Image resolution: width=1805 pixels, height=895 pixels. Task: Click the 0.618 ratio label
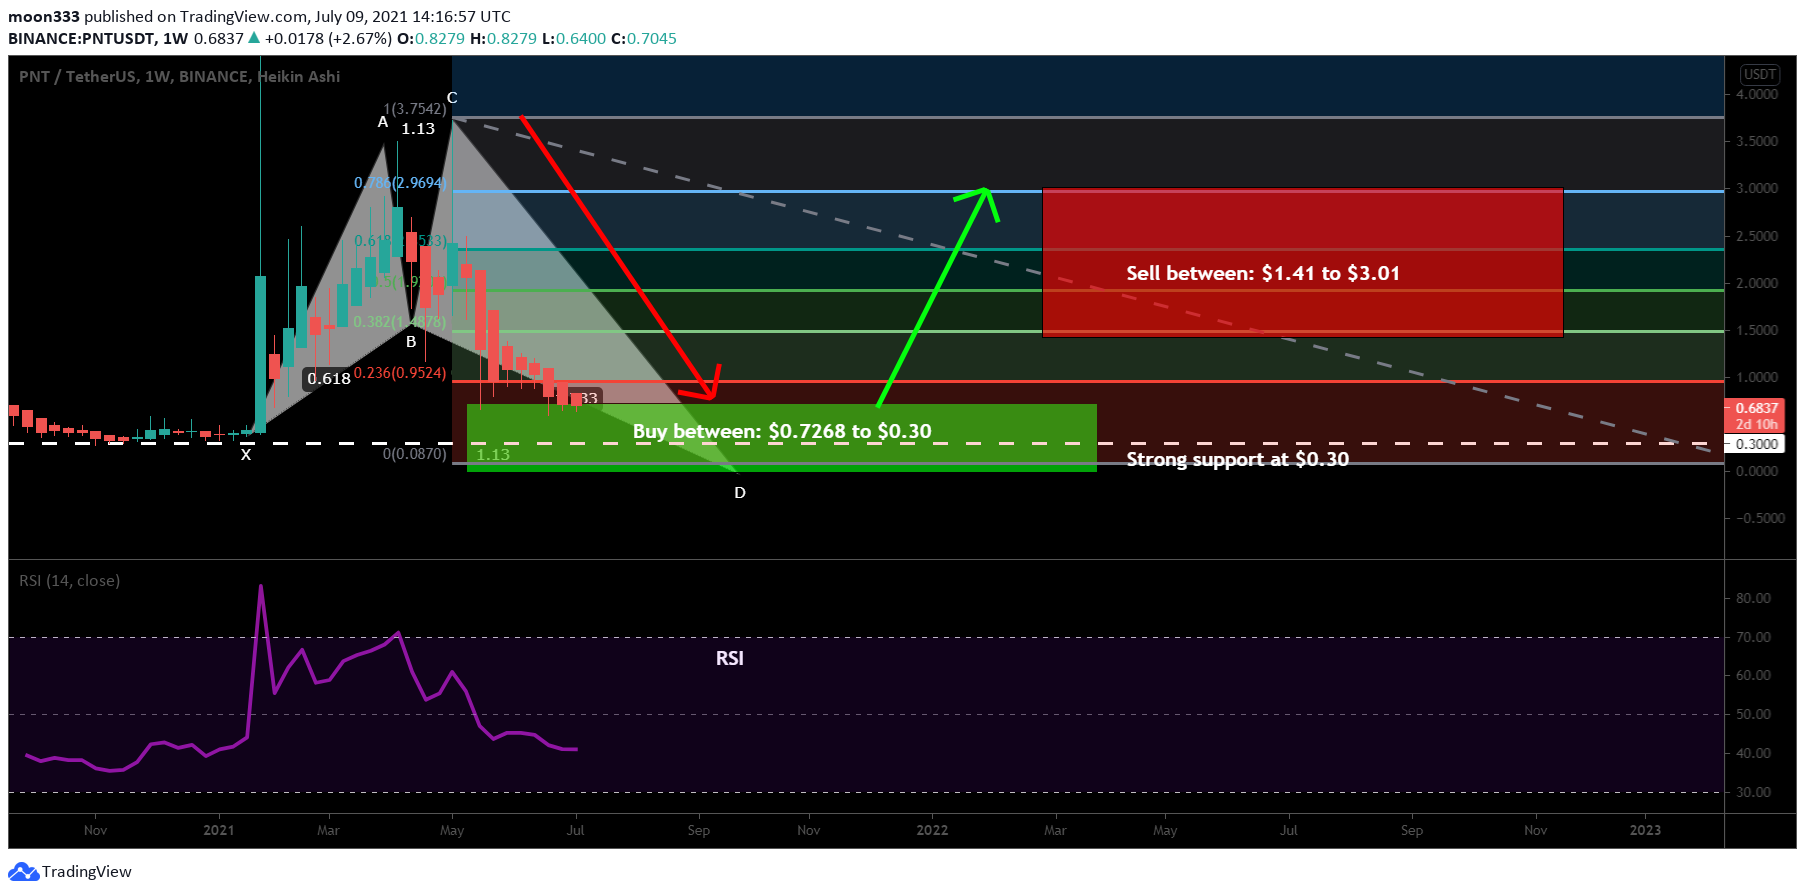pos(329,379)
